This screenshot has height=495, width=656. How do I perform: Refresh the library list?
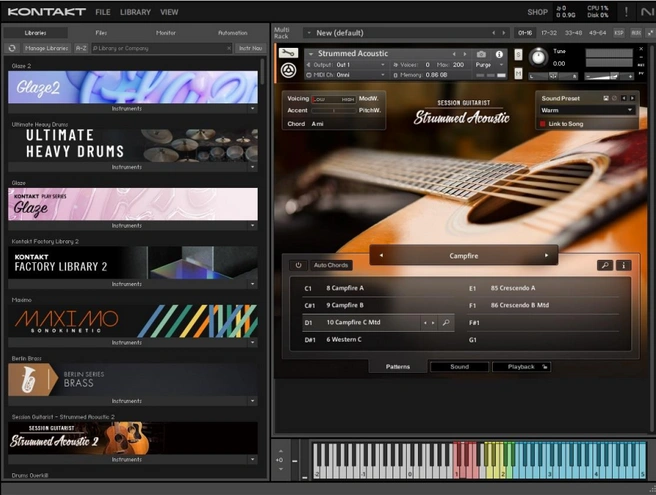click(x=12, y=49)
